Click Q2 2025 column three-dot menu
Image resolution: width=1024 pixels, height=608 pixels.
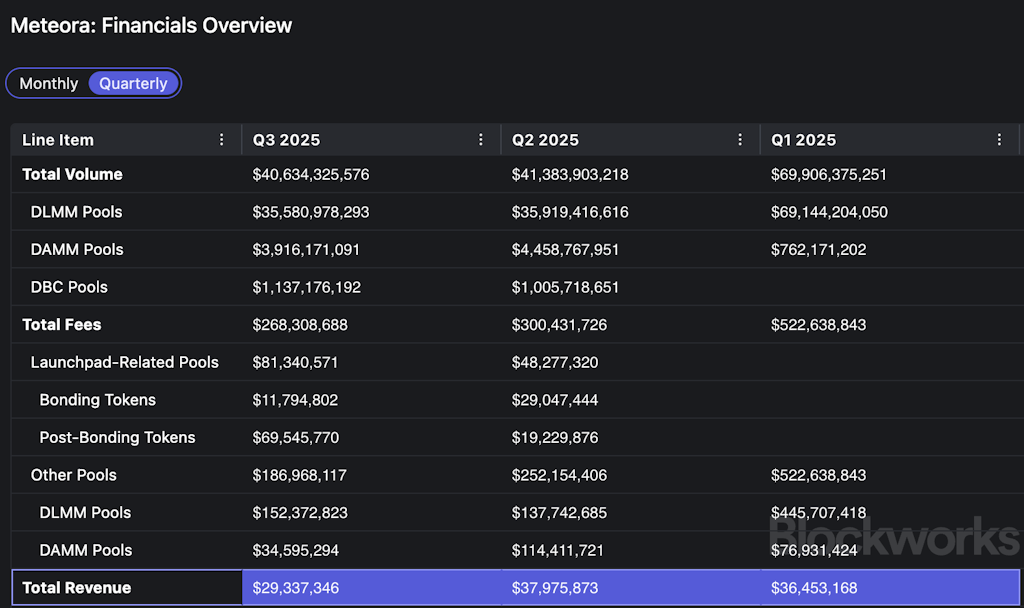(x=740, y=140)
